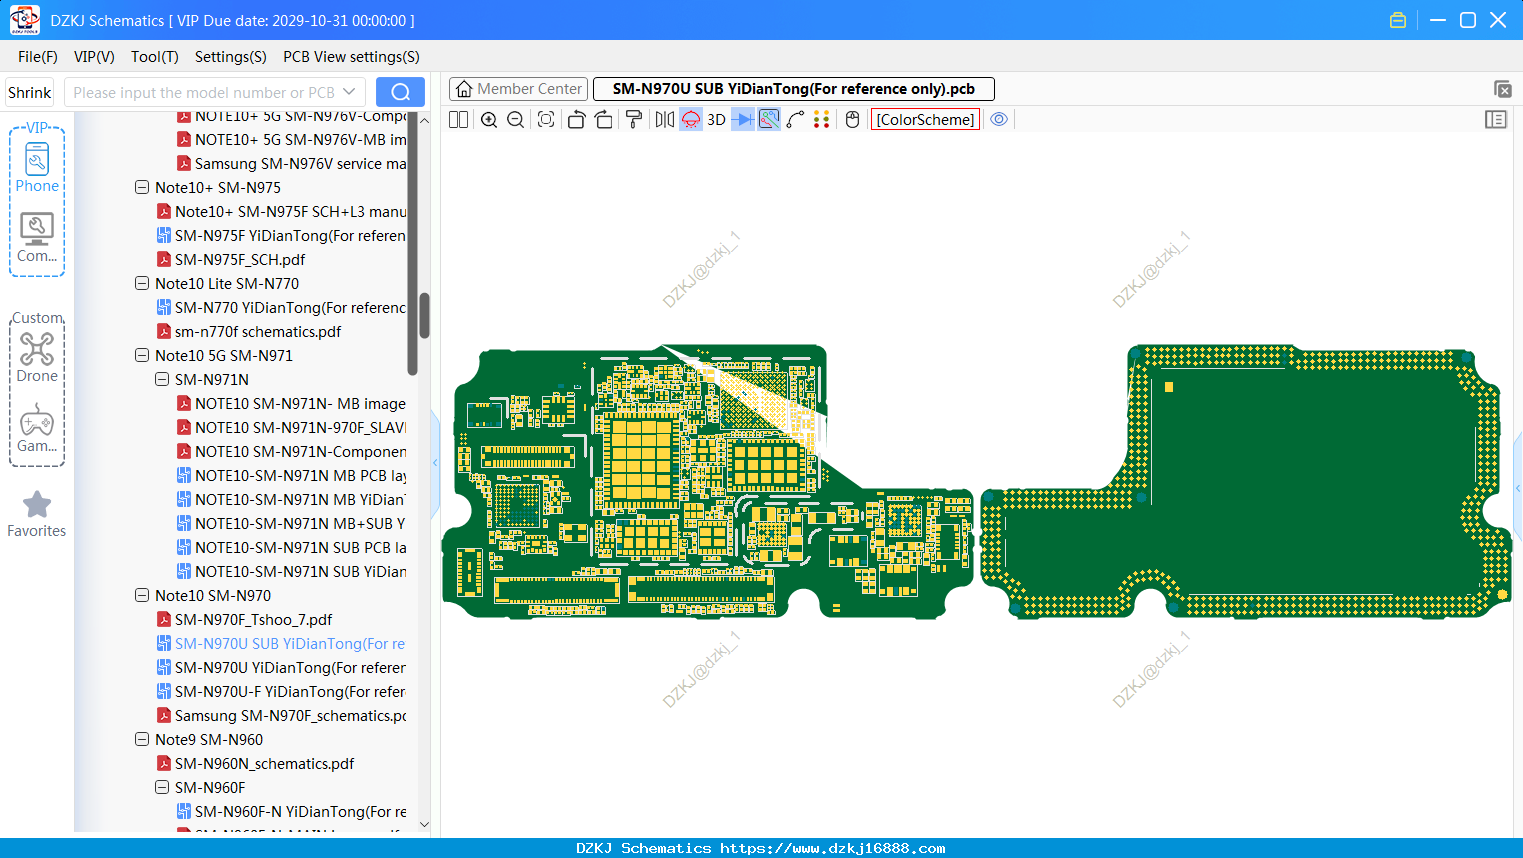
Task: Collapse the Note10 Lite SM-N770 node
Action: (142, 283)
